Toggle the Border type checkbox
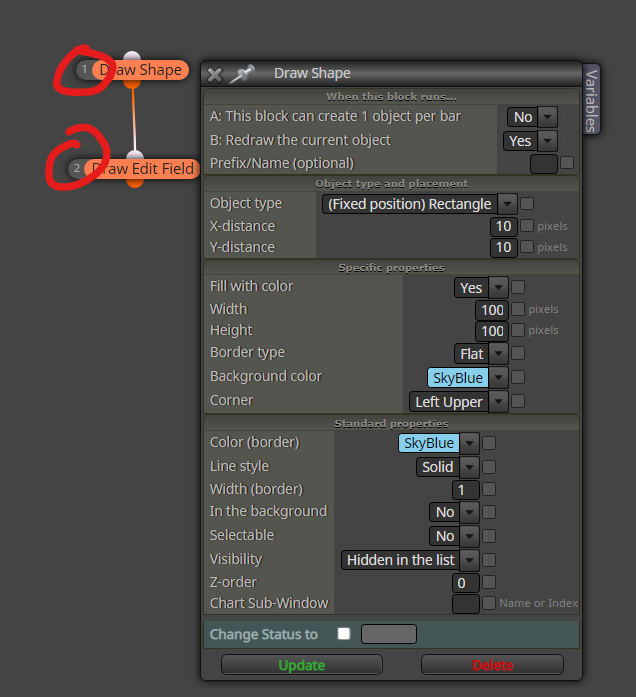Screen dimensions: 636x697 [518, 353]
